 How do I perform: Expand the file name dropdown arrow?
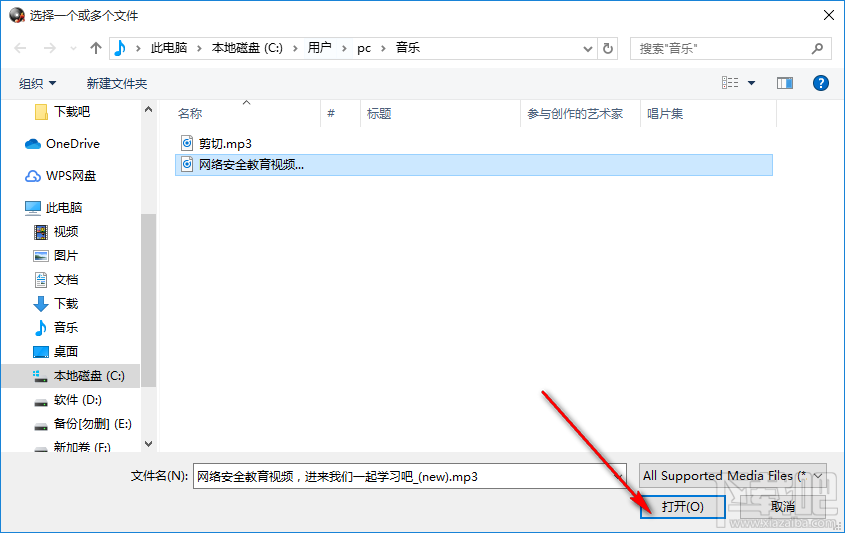point(619,476)
